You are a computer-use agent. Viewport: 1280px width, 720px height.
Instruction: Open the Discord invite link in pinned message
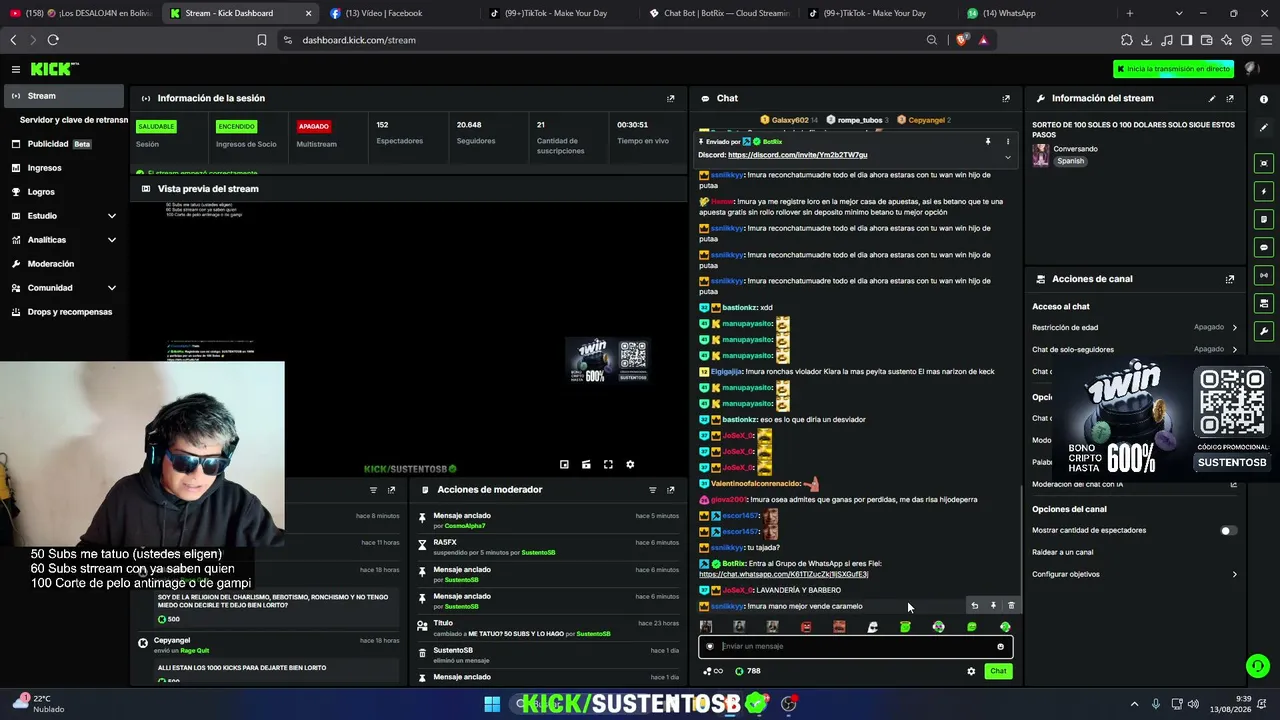pos(797,155)
